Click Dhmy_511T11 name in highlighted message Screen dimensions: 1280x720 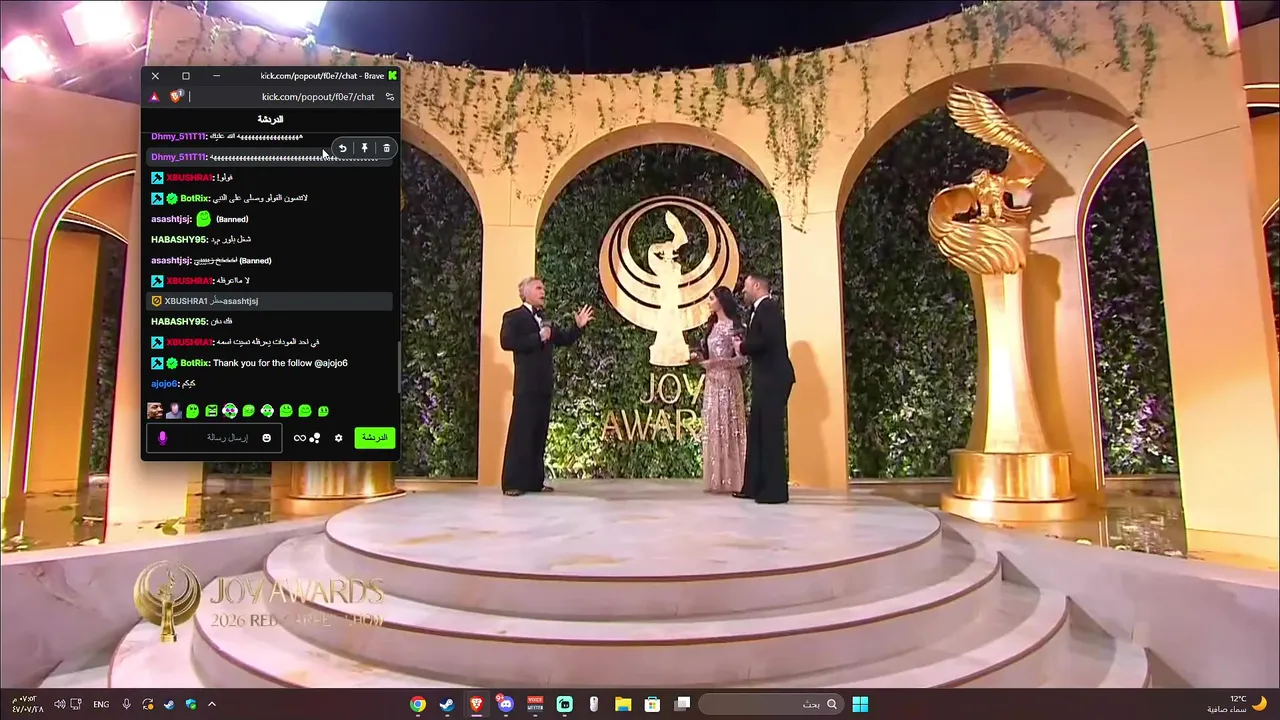(x=178, y=157)
